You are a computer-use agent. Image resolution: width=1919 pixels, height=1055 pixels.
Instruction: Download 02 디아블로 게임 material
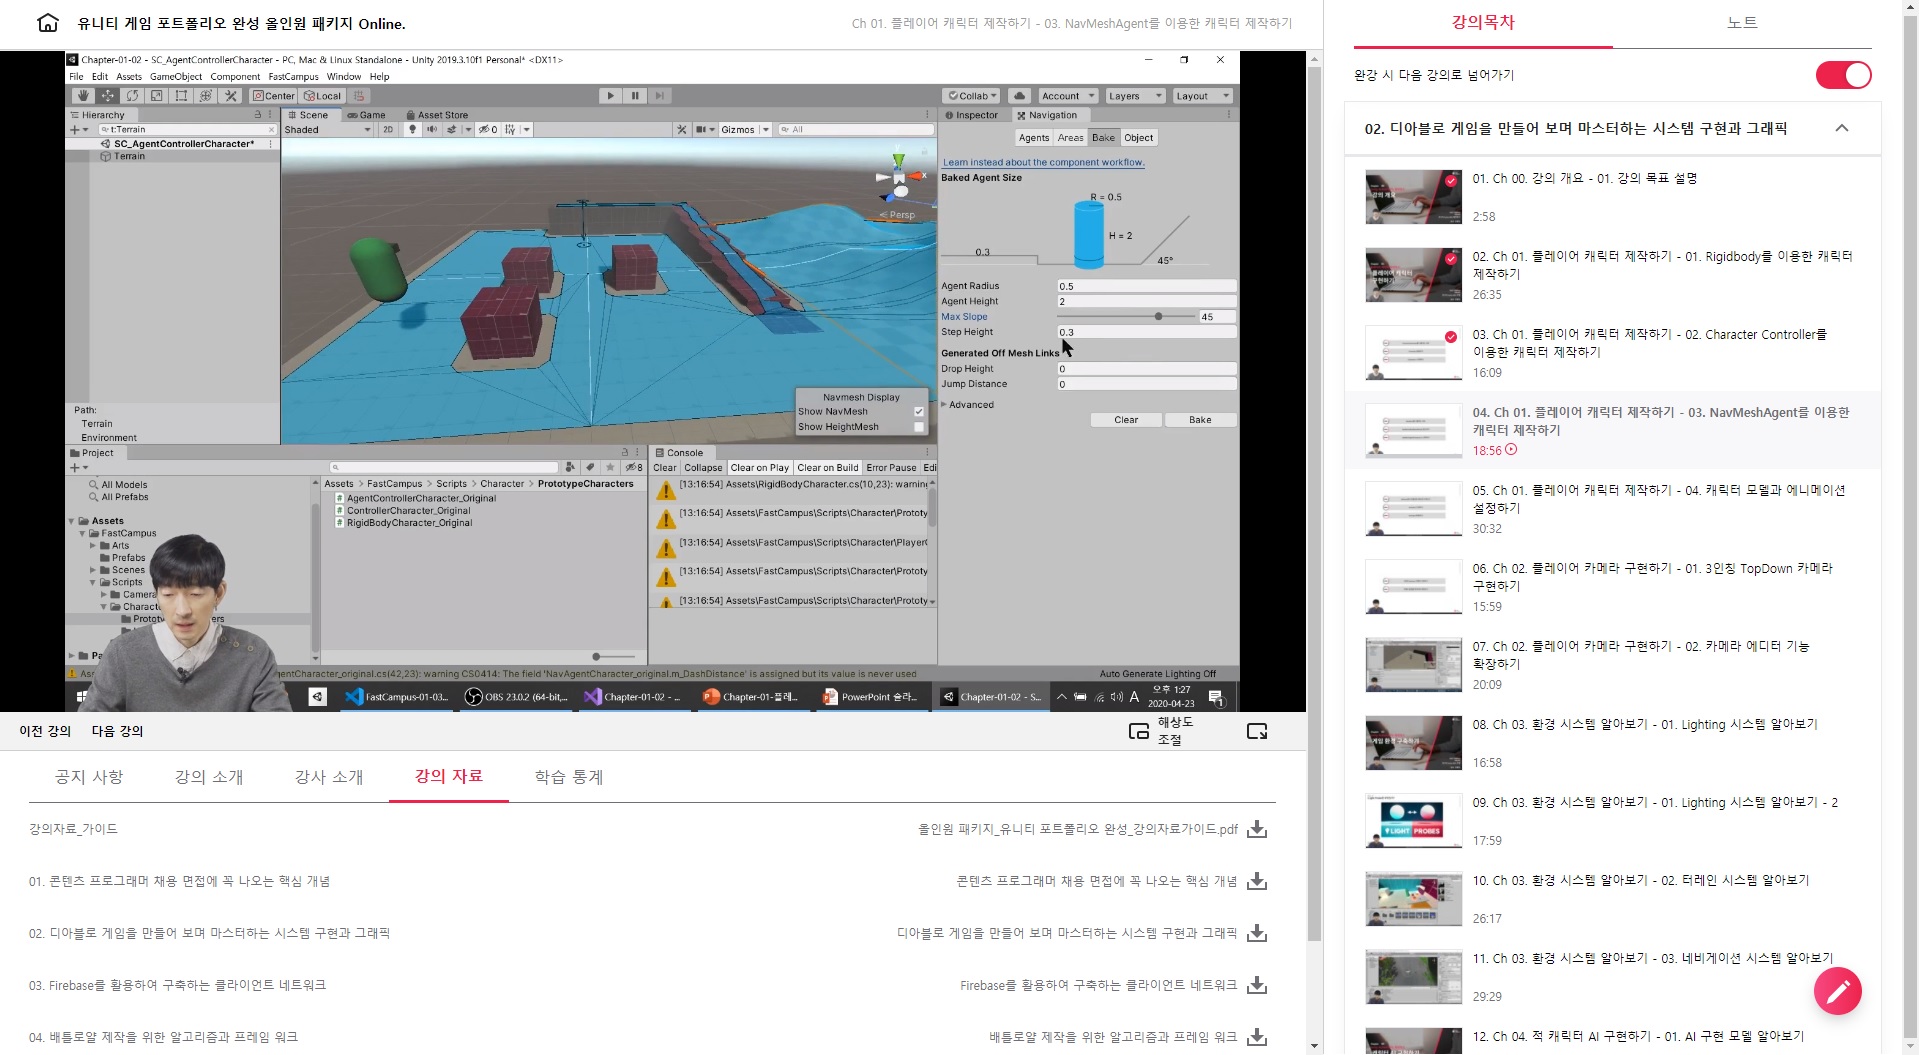(1258, 933)
